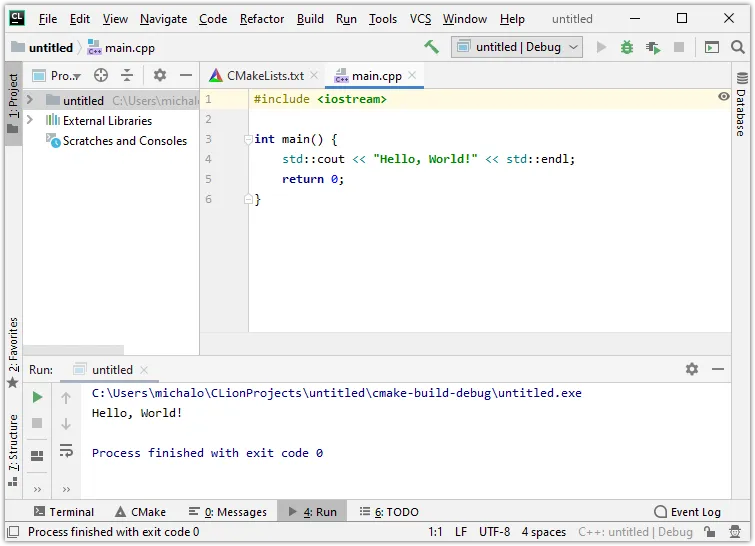Open the 0: Messages tool window

coord(227,512)
